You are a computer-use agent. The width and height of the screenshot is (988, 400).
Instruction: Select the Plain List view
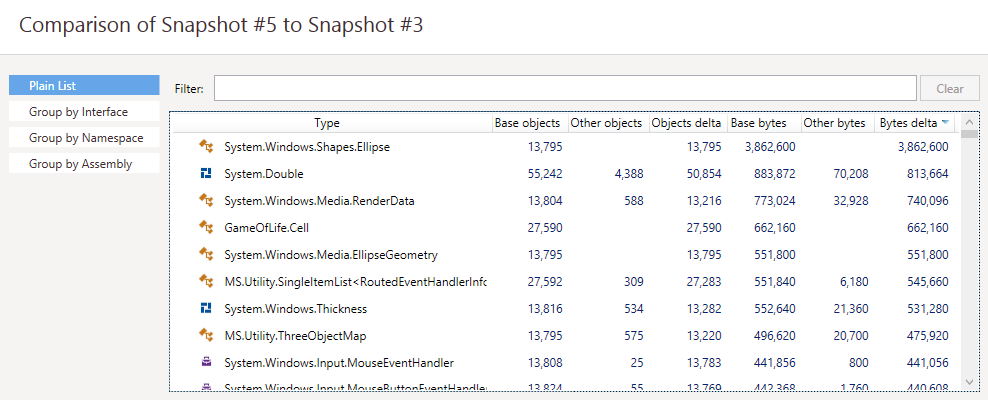(x=83, y=86)
